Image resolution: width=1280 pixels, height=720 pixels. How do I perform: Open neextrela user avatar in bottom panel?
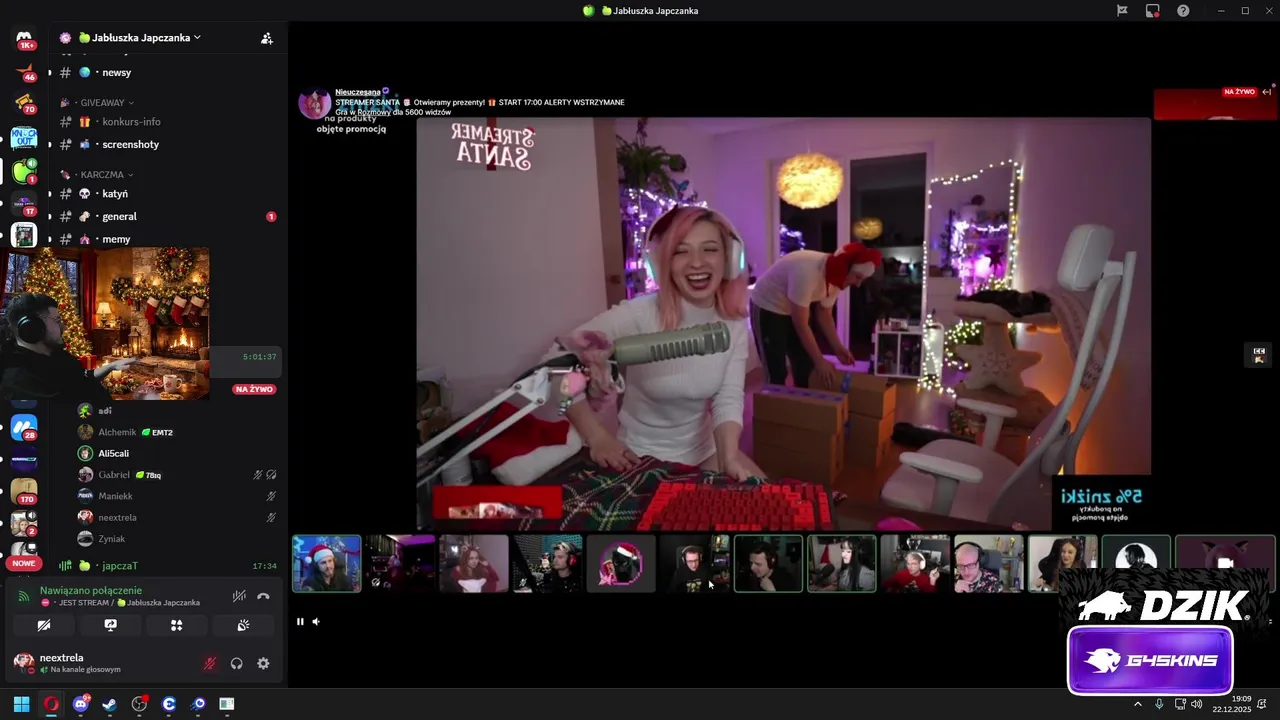tap(24, 663)
